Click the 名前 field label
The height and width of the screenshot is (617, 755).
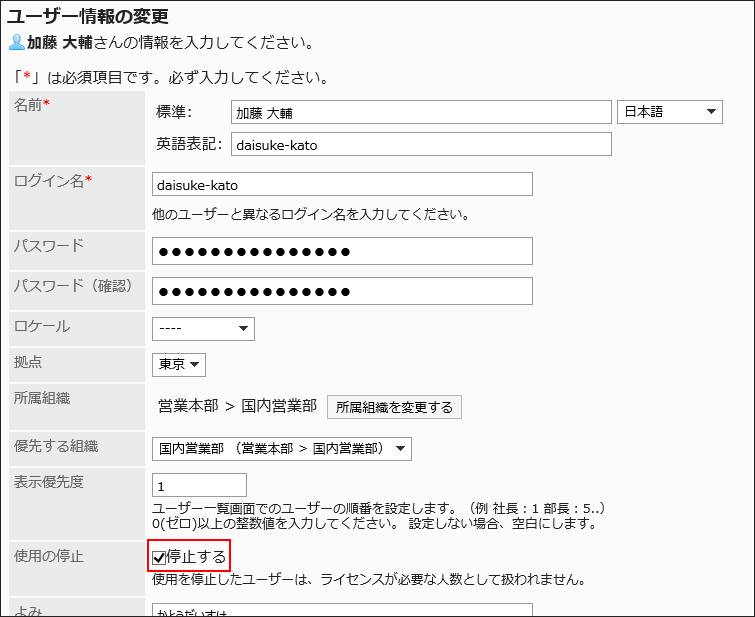tap(28, 105)
